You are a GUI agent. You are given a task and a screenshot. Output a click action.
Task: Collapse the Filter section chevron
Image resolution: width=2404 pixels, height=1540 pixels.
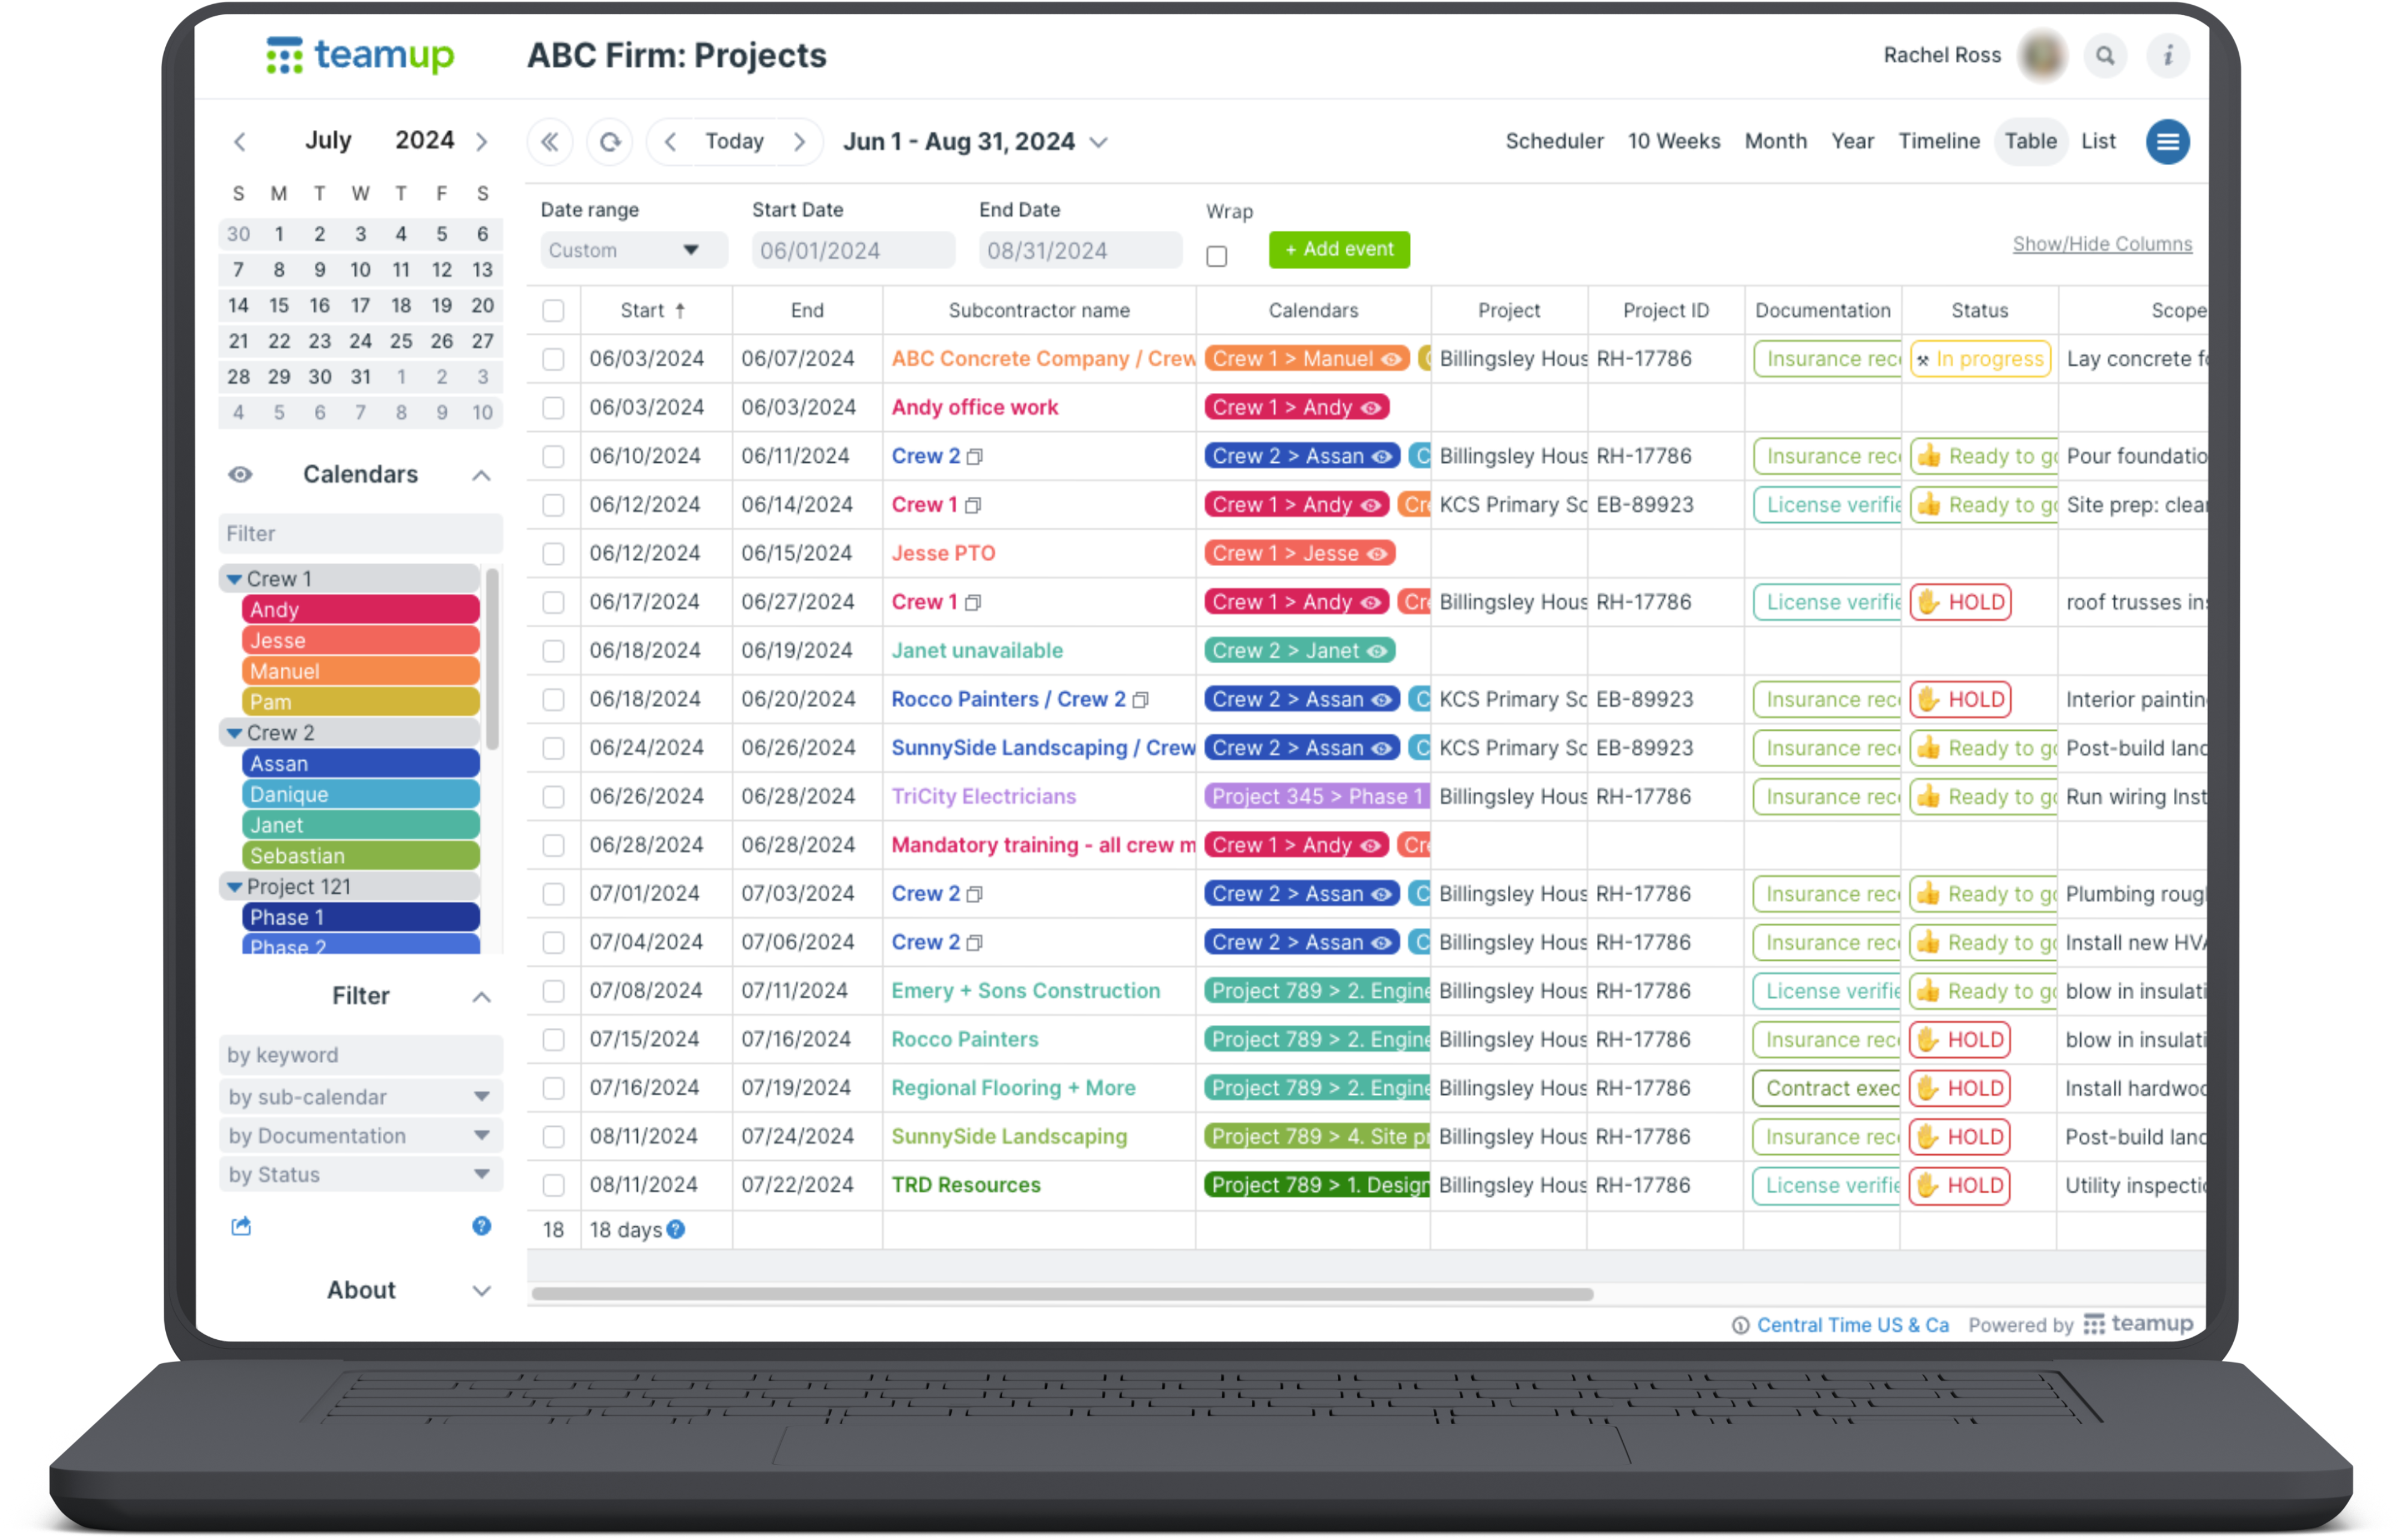coord(481,997)
